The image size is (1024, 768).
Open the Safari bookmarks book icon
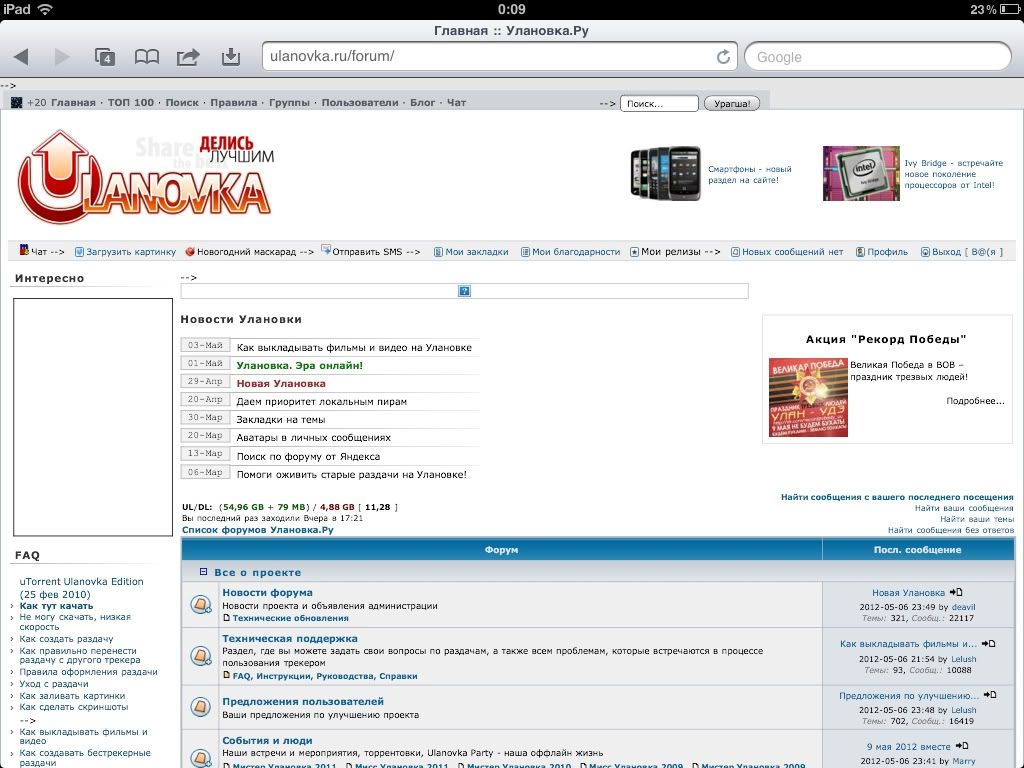click(147, 57)
